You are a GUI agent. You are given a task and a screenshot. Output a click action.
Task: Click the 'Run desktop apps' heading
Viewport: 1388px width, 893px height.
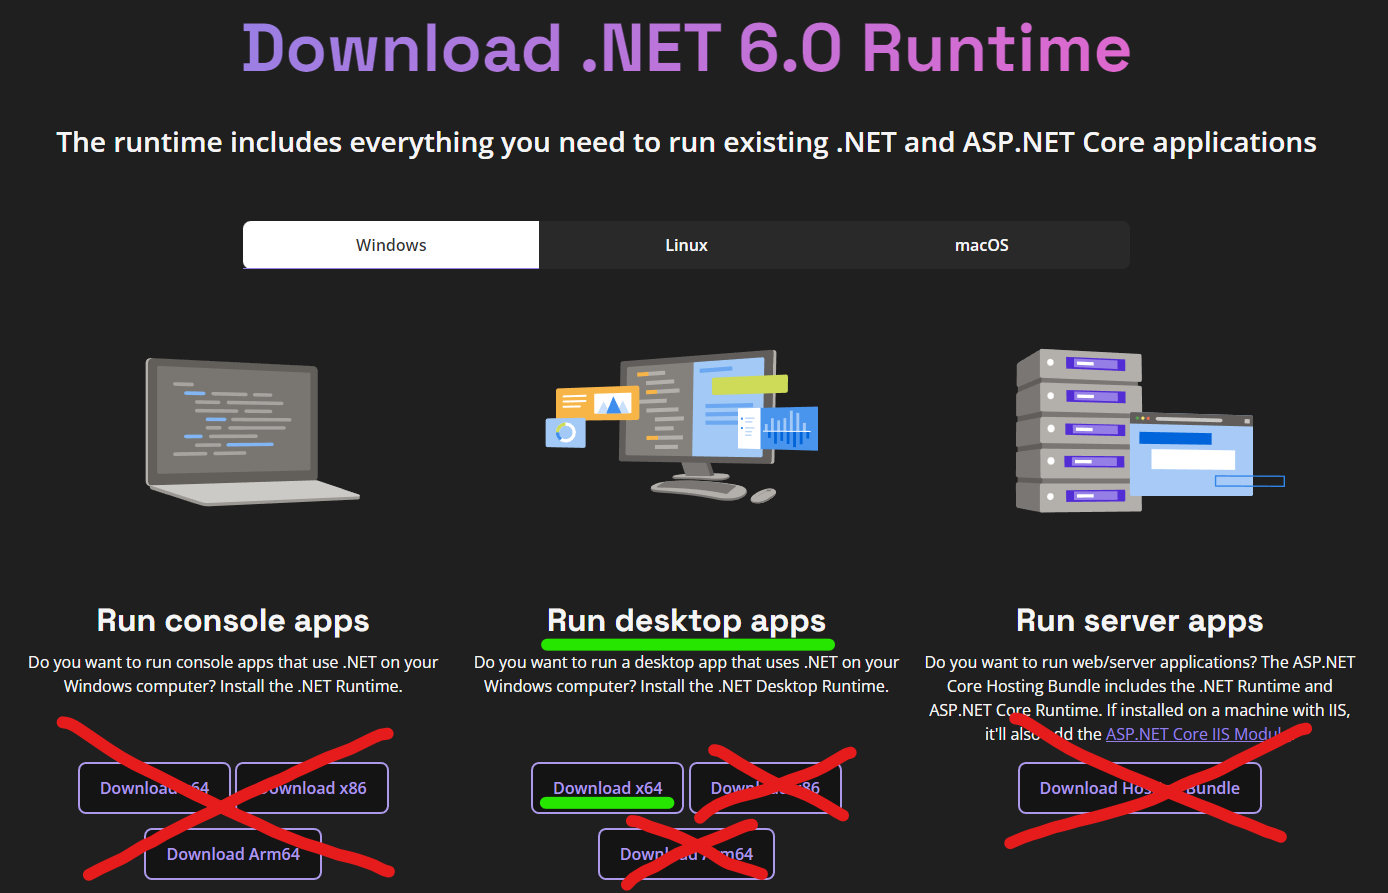pyautogui.click(x=686, y=620)
